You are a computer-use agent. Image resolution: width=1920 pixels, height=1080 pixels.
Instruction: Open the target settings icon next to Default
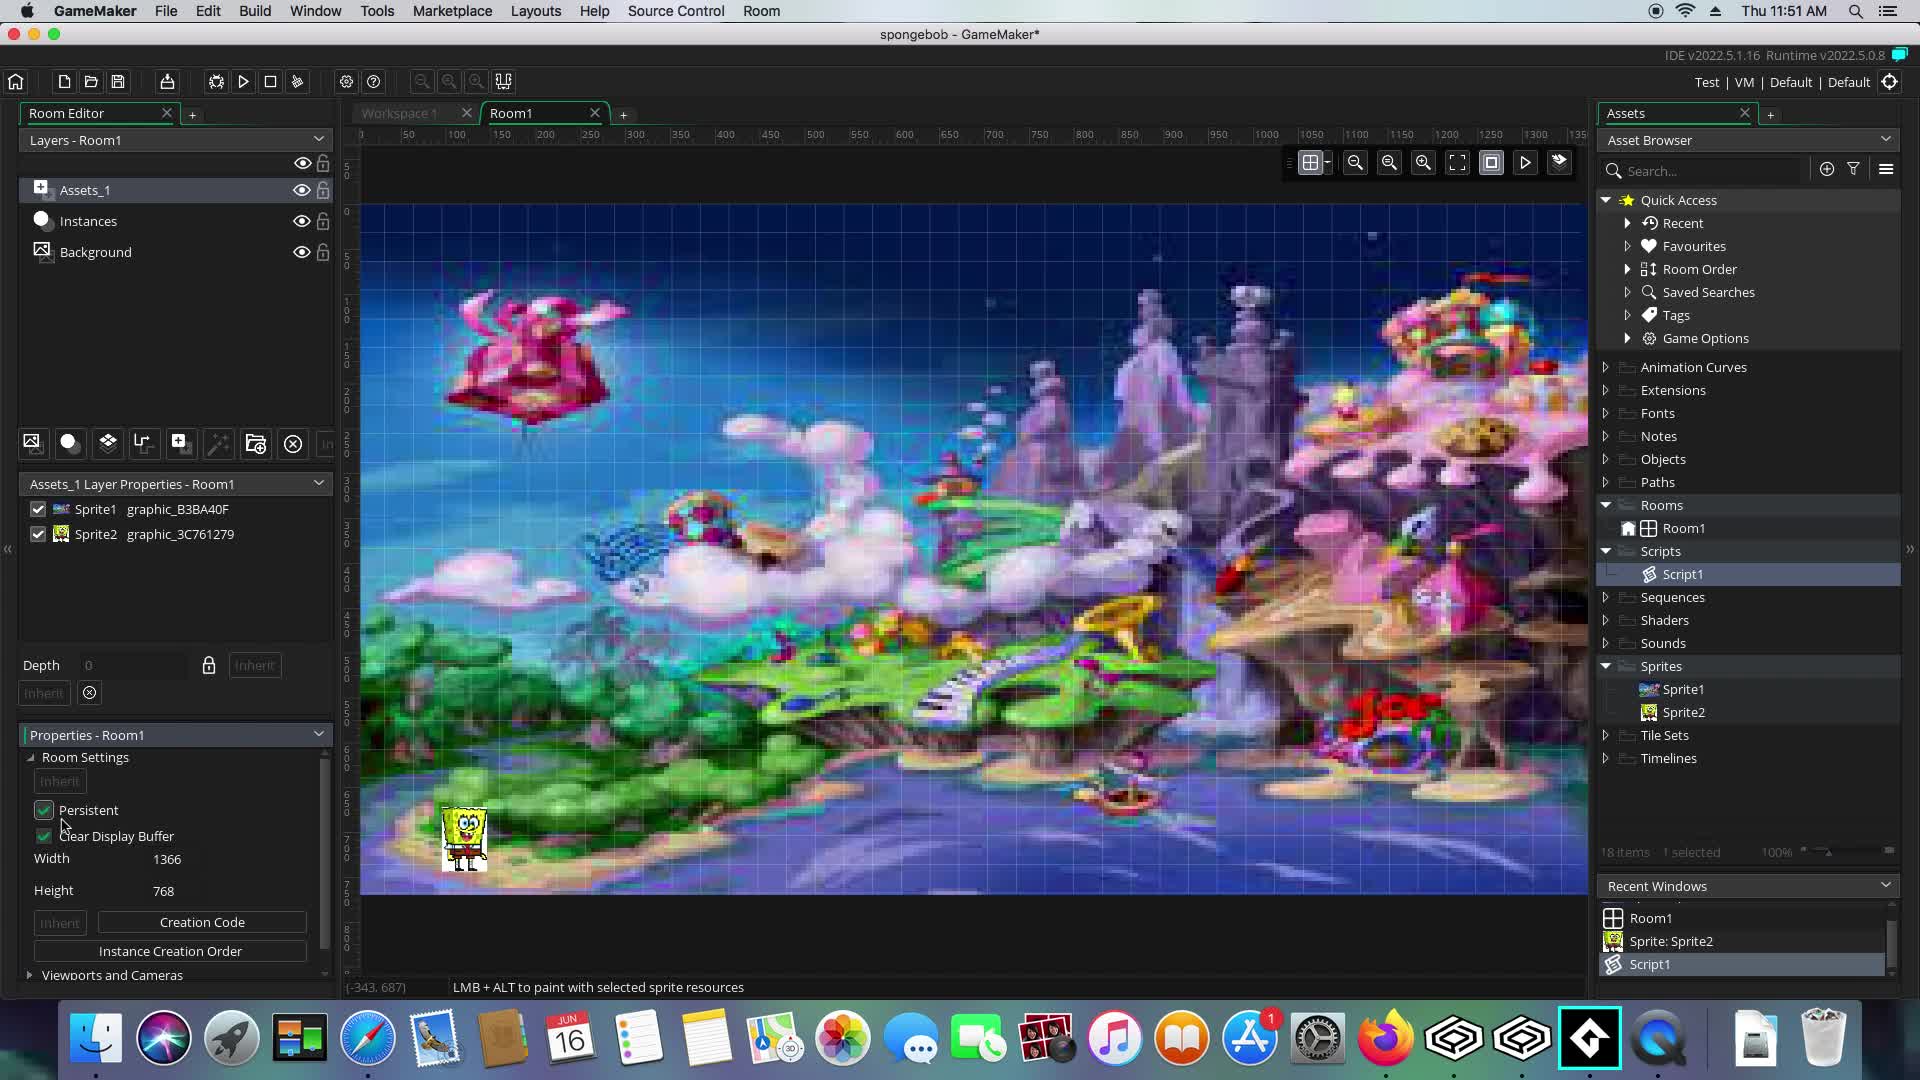coord(1890,82)
